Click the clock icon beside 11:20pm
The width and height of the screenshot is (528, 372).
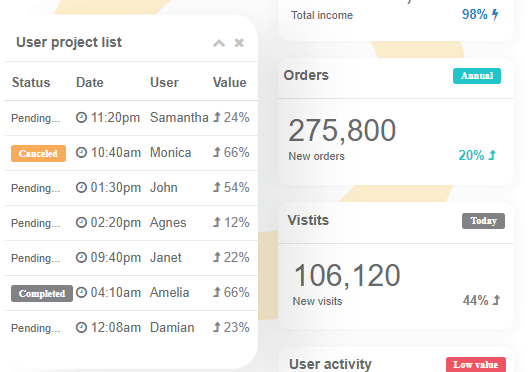pos(81,117)
